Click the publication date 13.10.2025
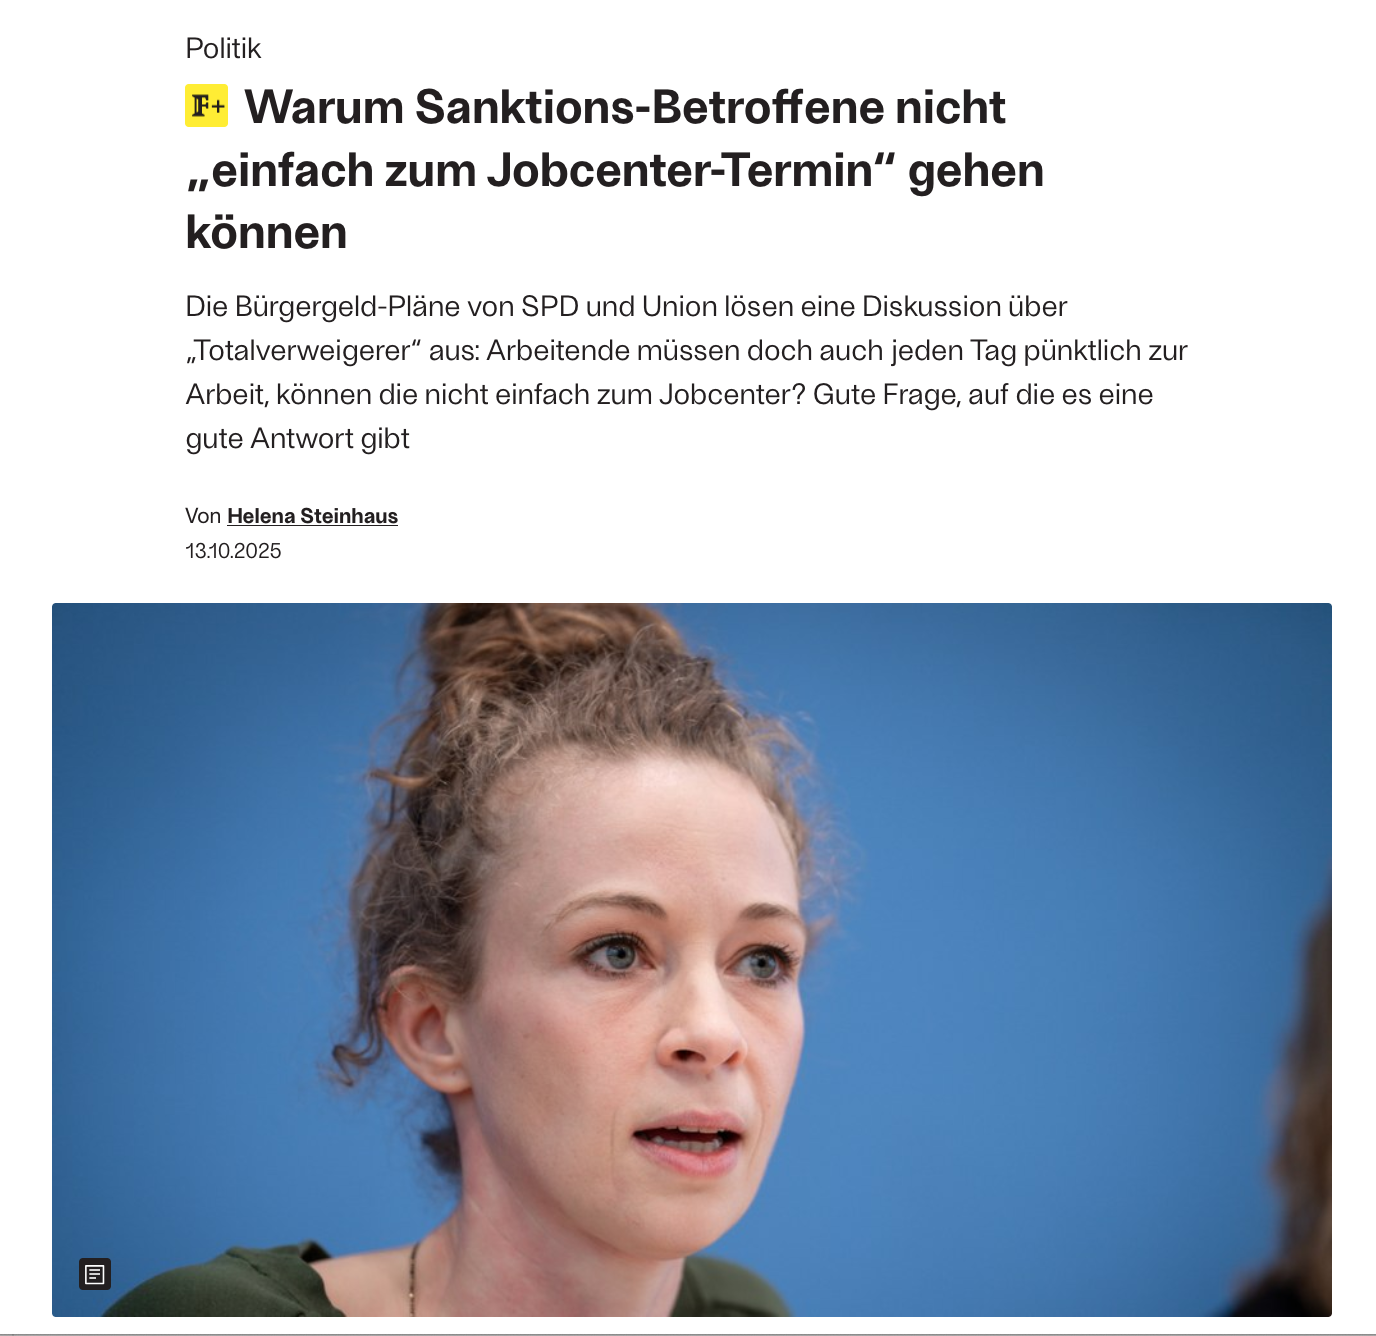Screen dimensions: 1376x1336 233,551
